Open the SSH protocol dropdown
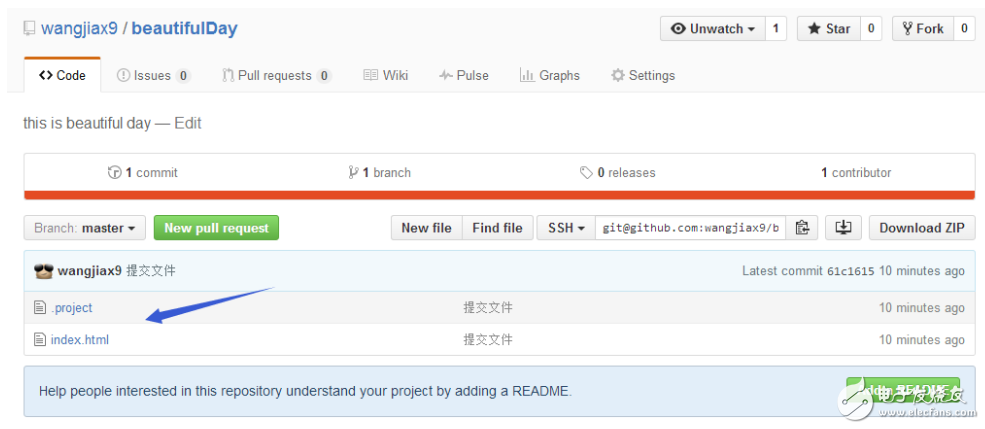Viewport: 985px width, 429px height. pyautogui.click(x=566, y=228)
